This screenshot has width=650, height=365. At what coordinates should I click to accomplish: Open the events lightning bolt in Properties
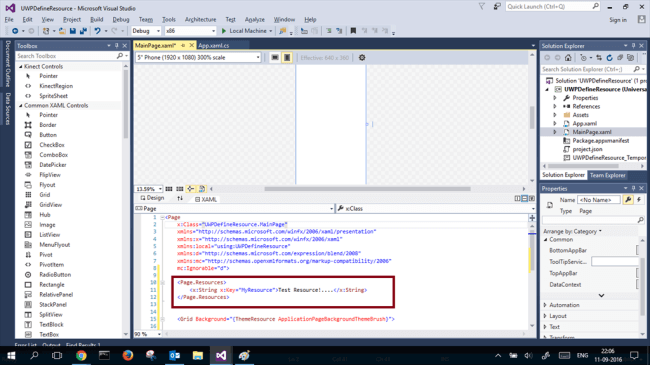coord(639,200)
